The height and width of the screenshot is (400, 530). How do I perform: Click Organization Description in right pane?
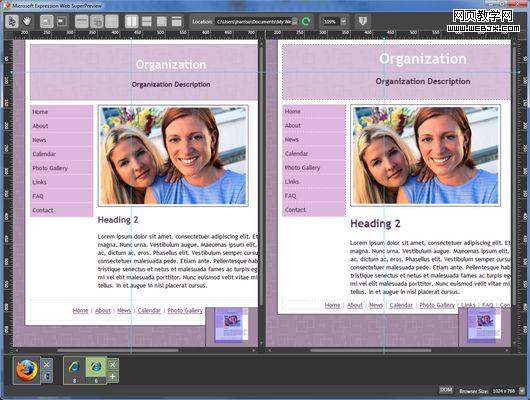click(423, 81)
